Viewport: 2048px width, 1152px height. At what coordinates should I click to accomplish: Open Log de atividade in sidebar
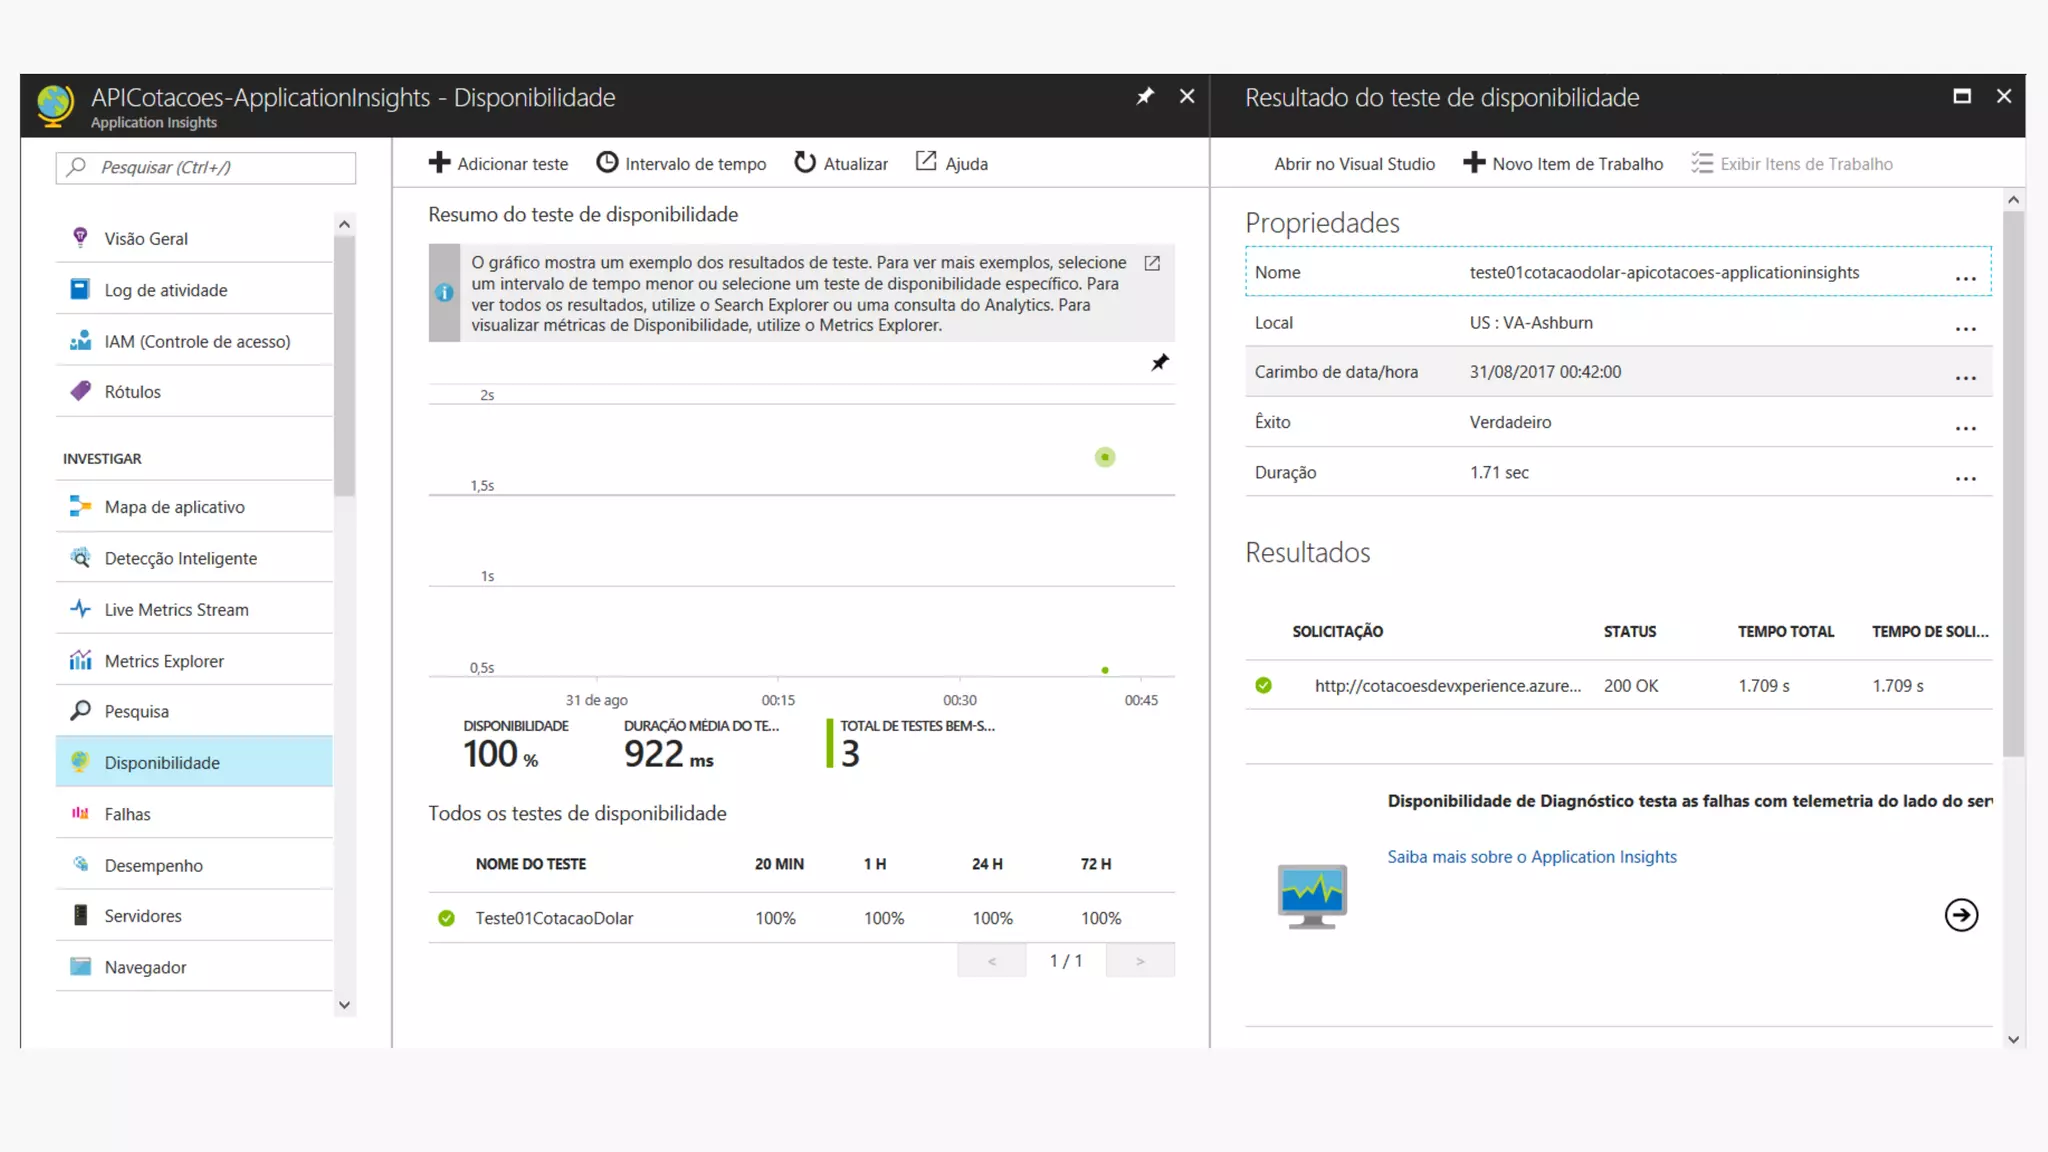[194, 290]
